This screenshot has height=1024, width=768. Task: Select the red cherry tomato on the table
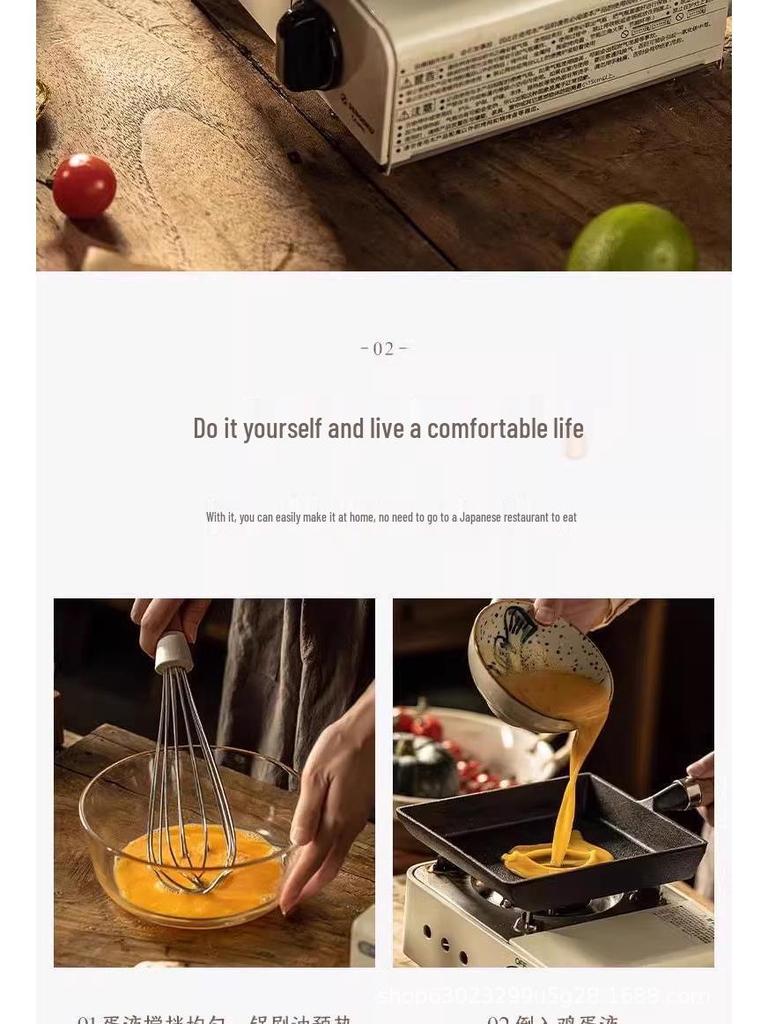tap(84, 185)
